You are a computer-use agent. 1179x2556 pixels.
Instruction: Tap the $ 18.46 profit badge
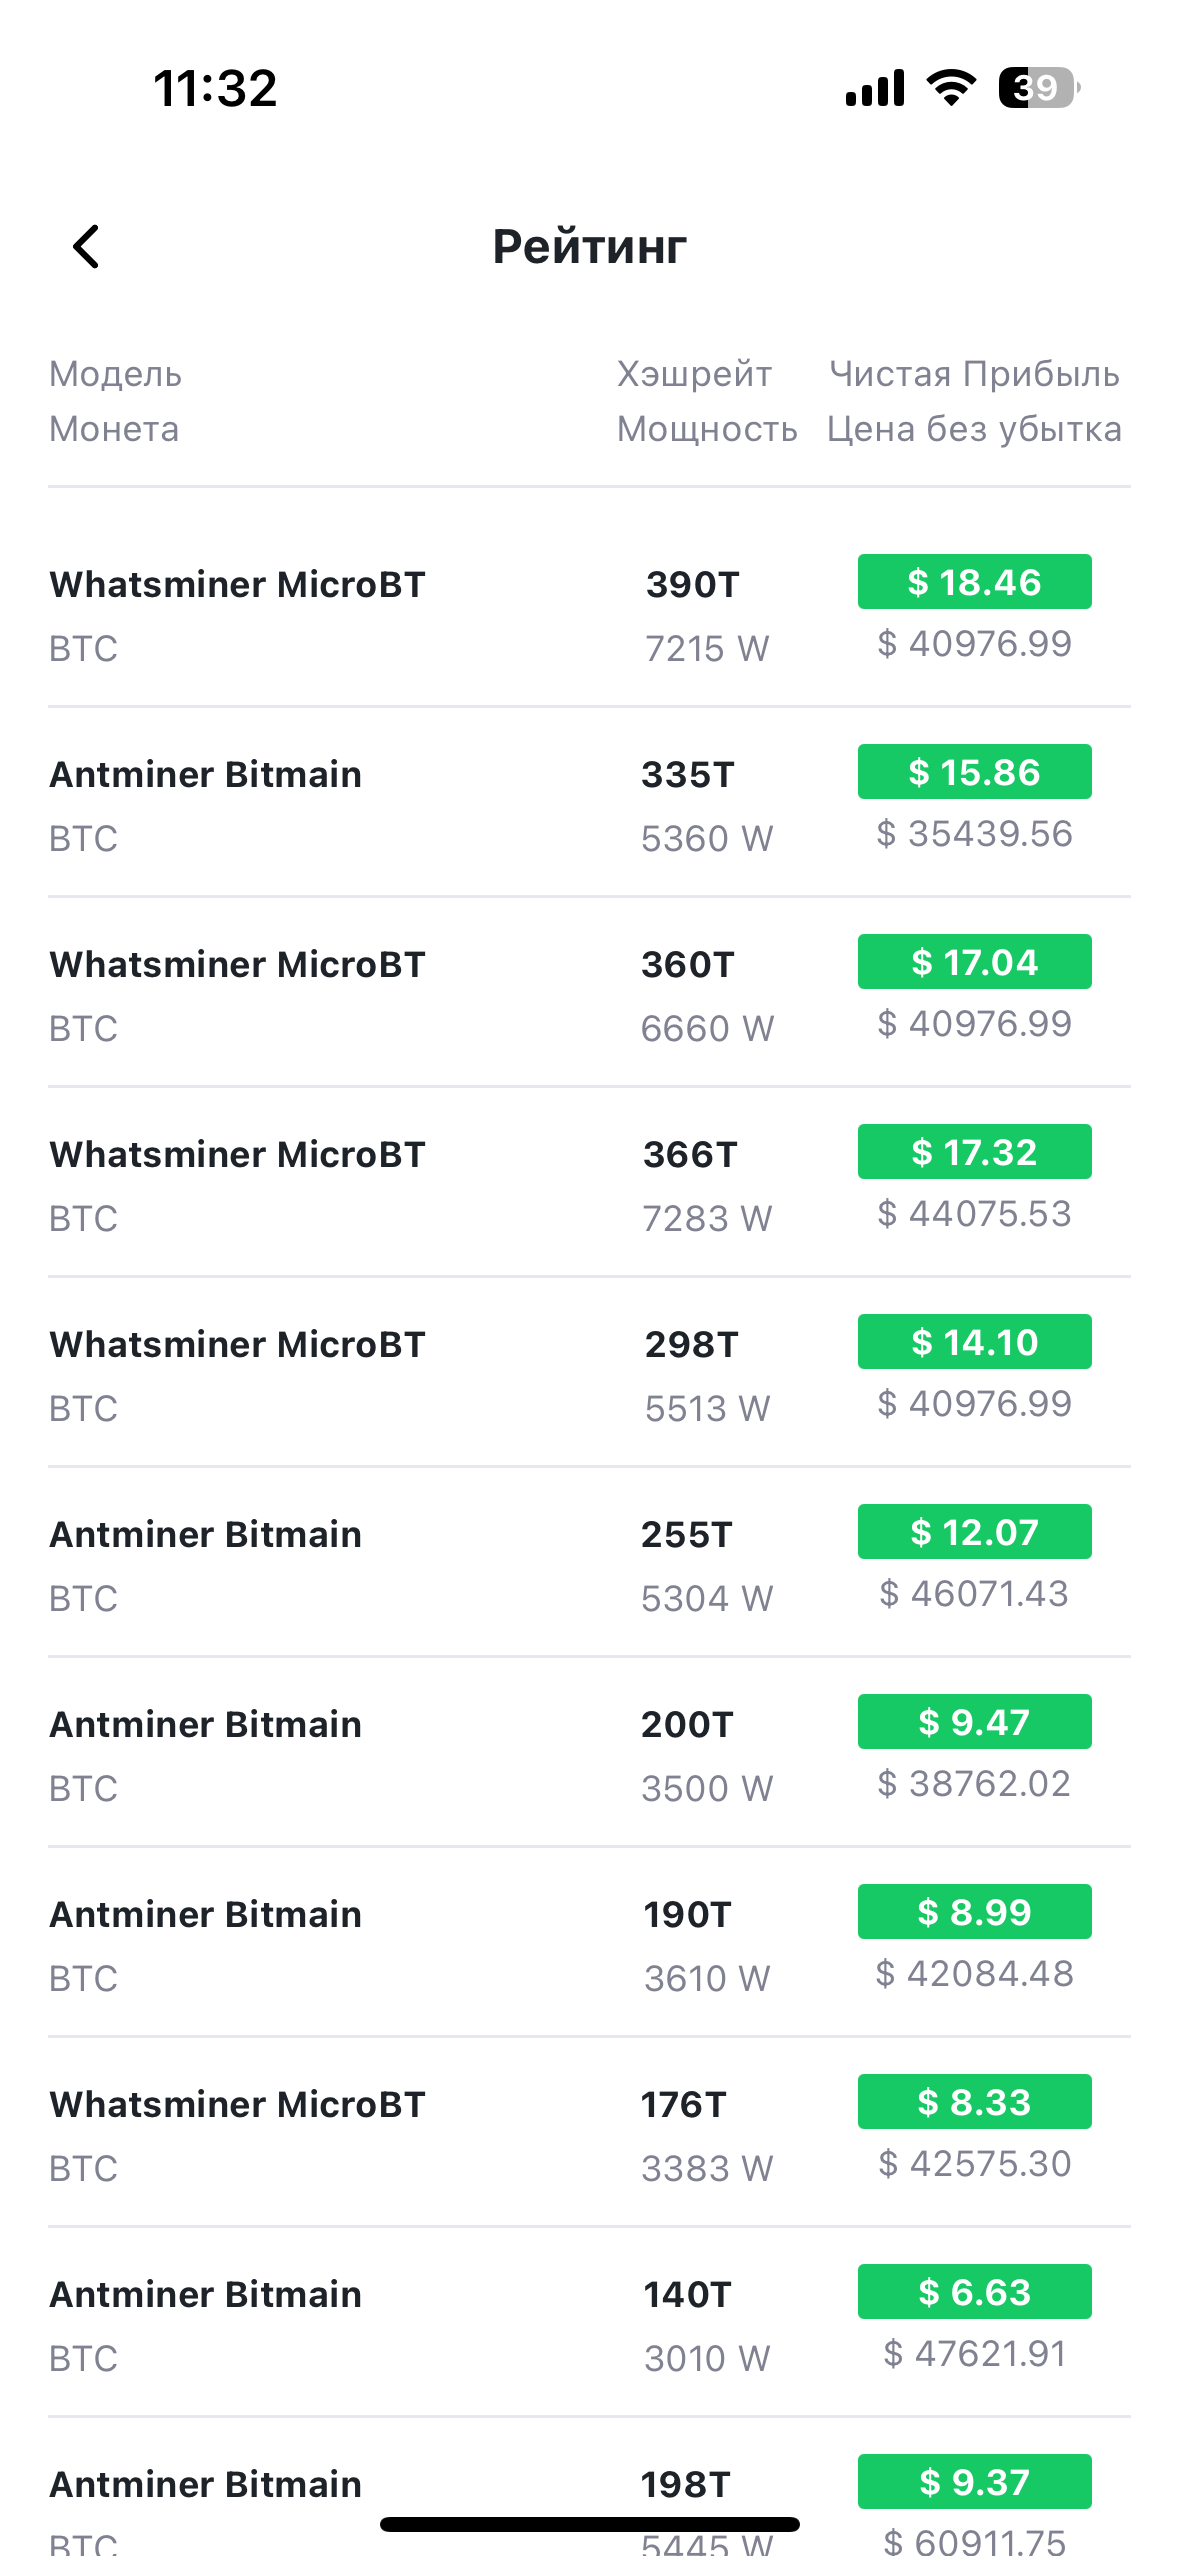click(x=974, y=582)
